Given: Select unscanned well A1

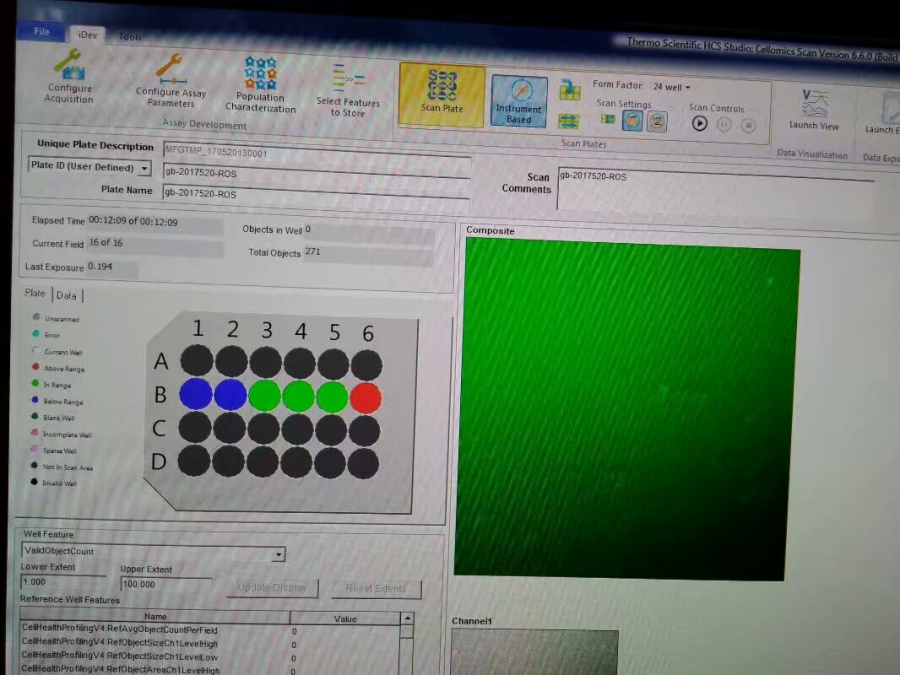Looking at the screenshot, I should pos(197,360).
